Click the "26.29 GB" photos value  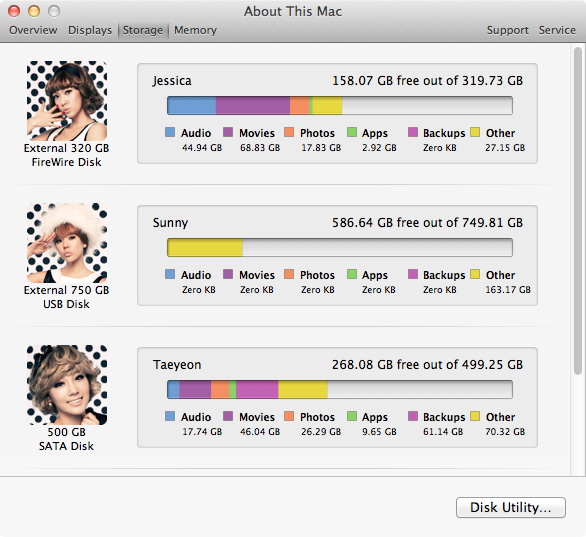[x=321, y=432]
